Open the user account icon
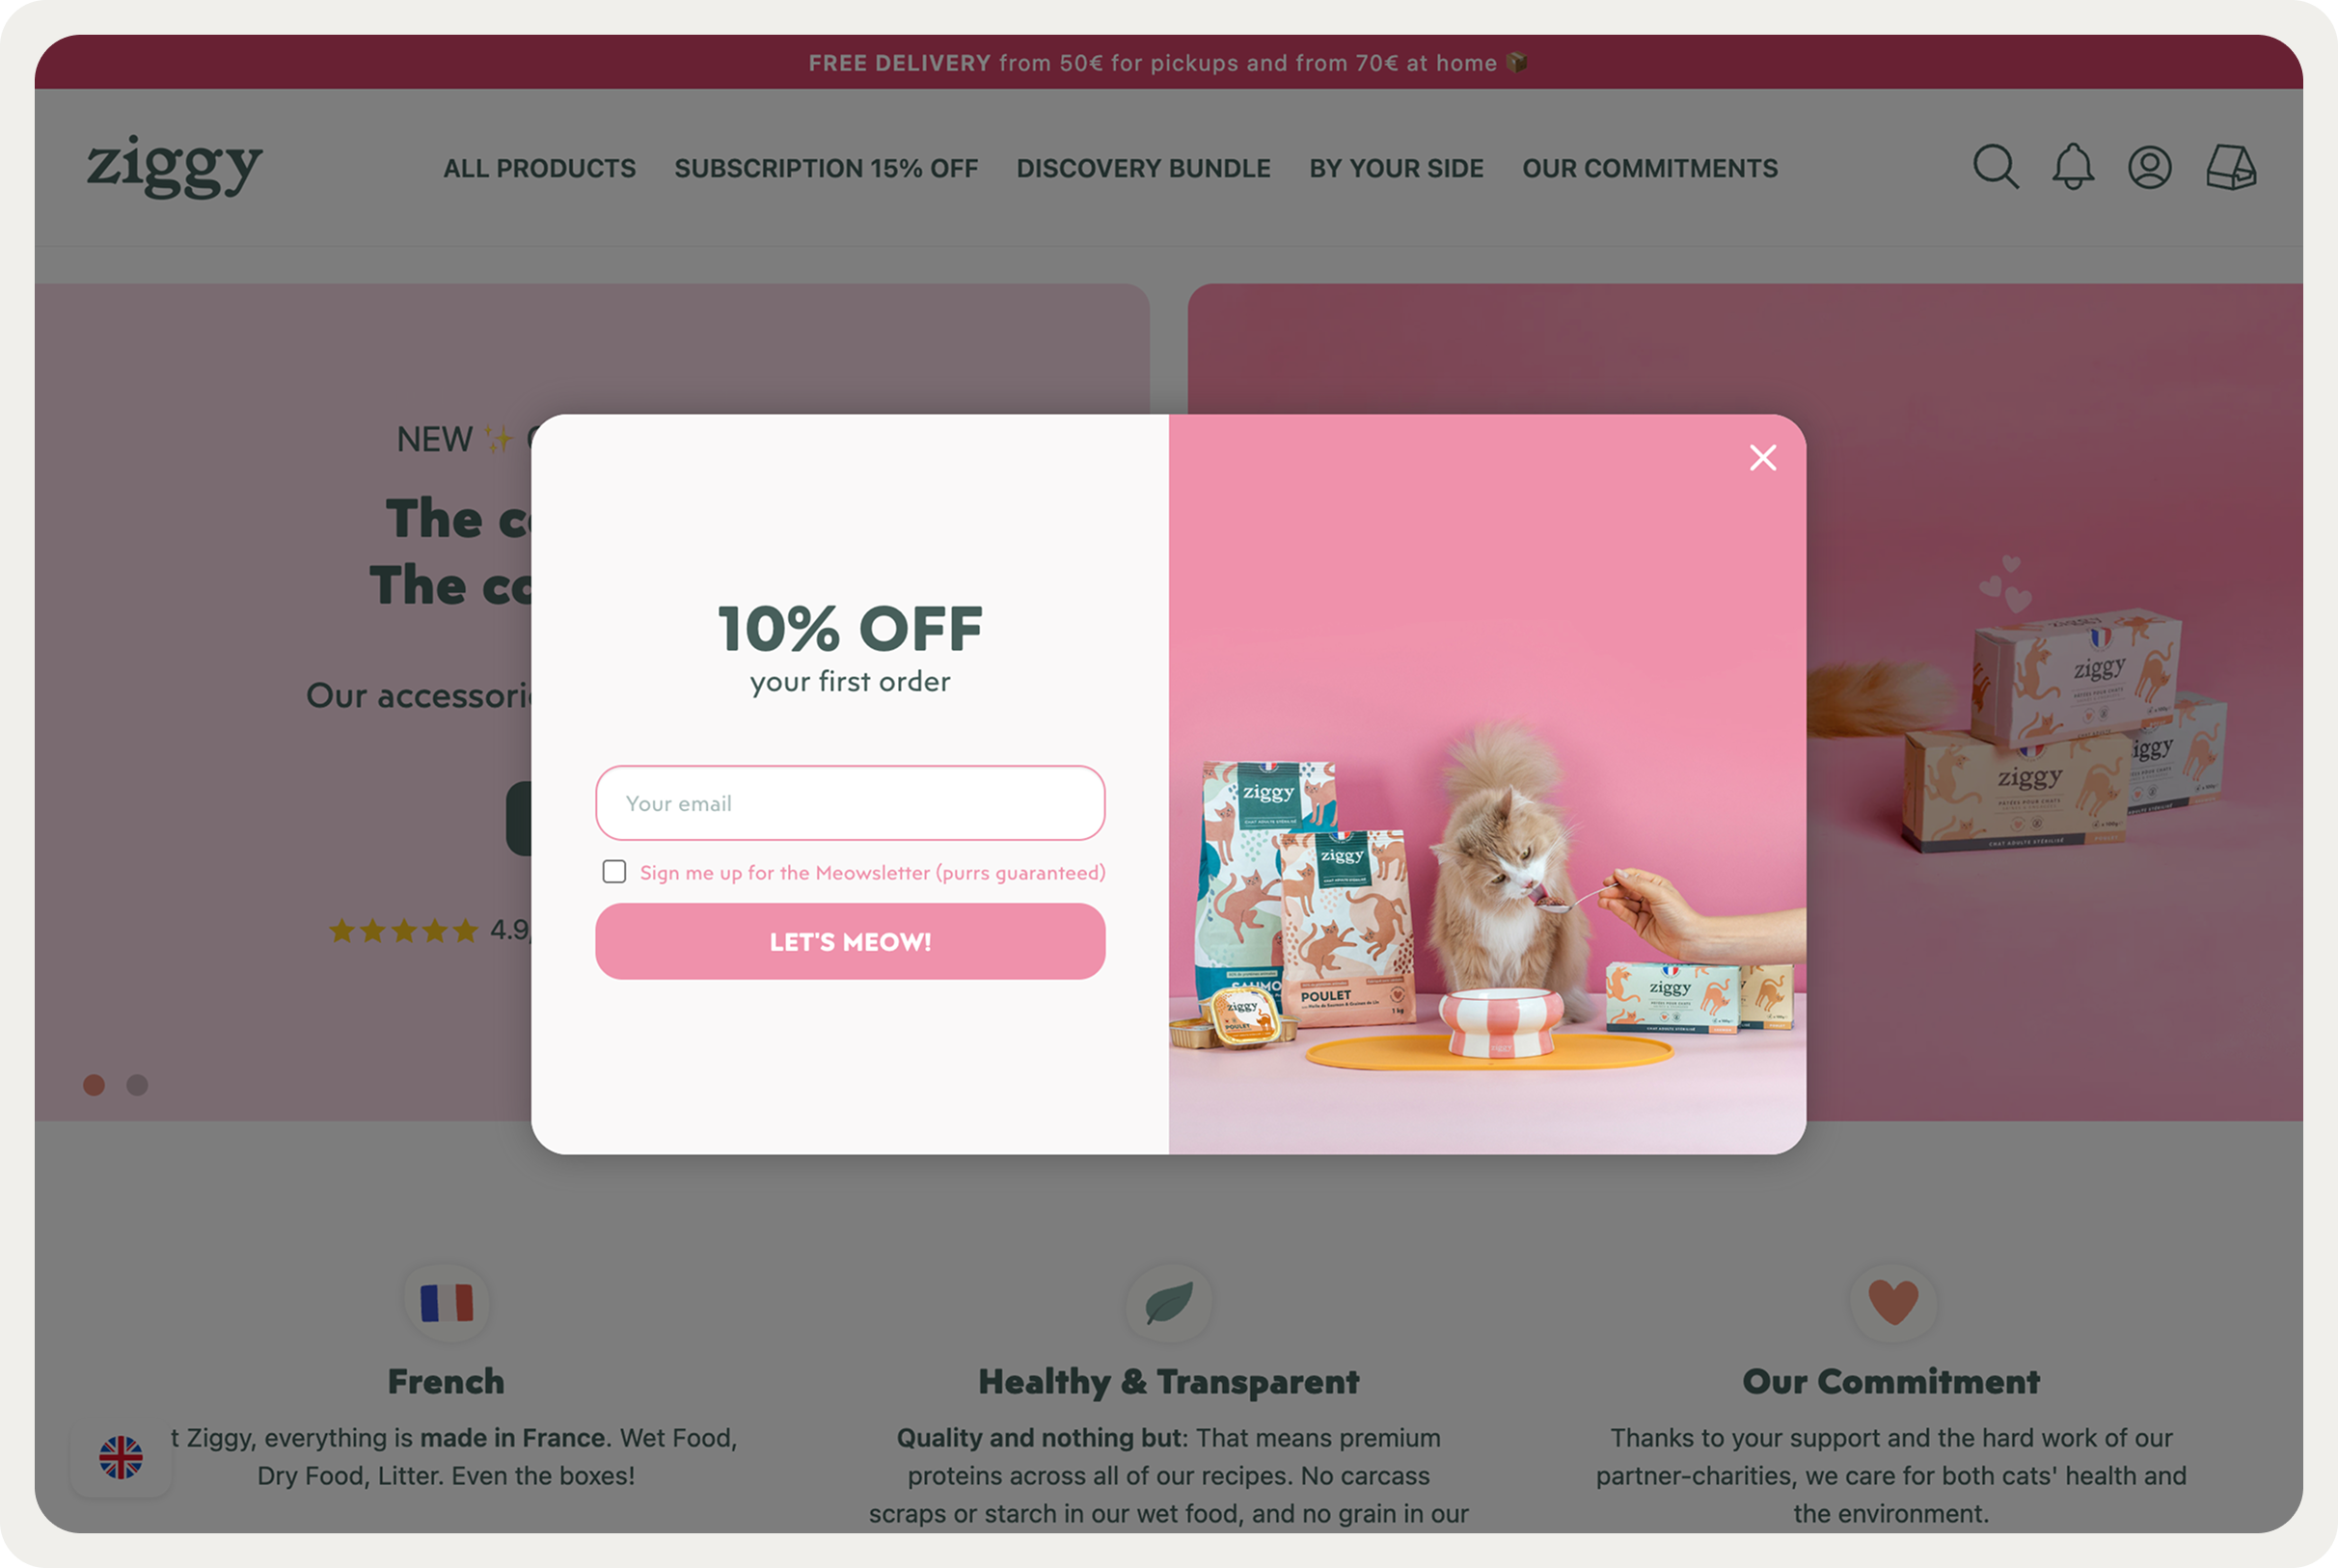Screen dimensions: 2338x1568 click(2150, 167)
